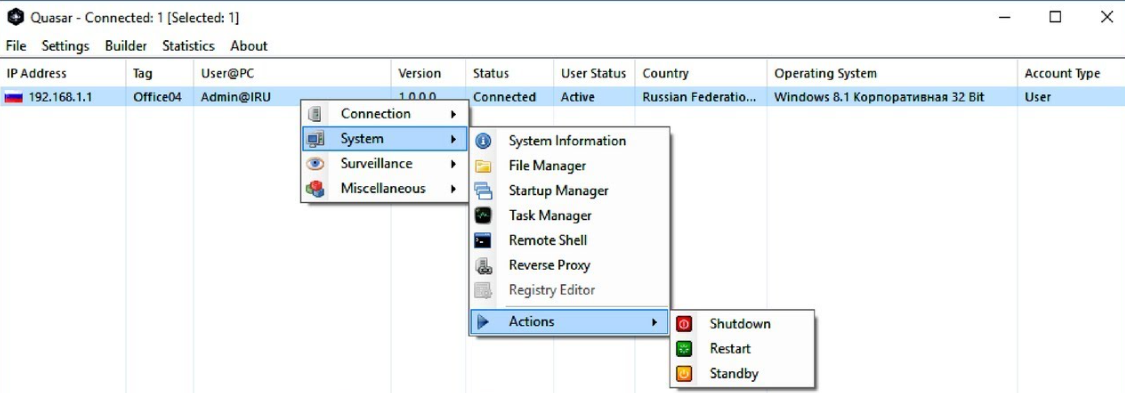Screen dimensions: 1125x393
Task: Open the About menu
Action: click(249, 46)
